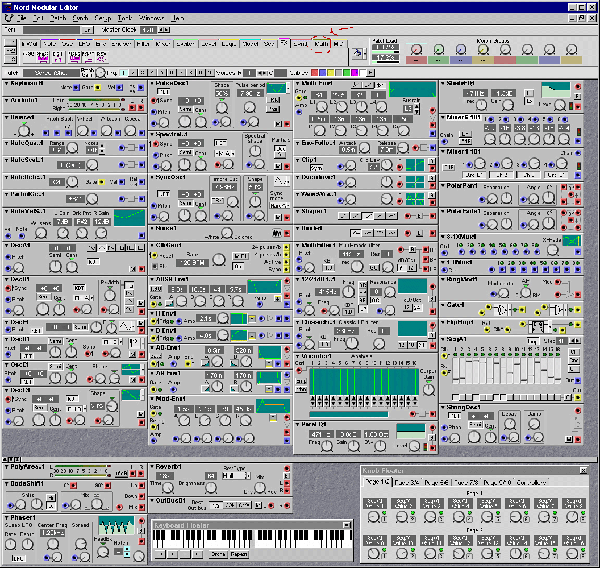Click the red-circled module group tab
600x568 pixels.
coord(321,45)
